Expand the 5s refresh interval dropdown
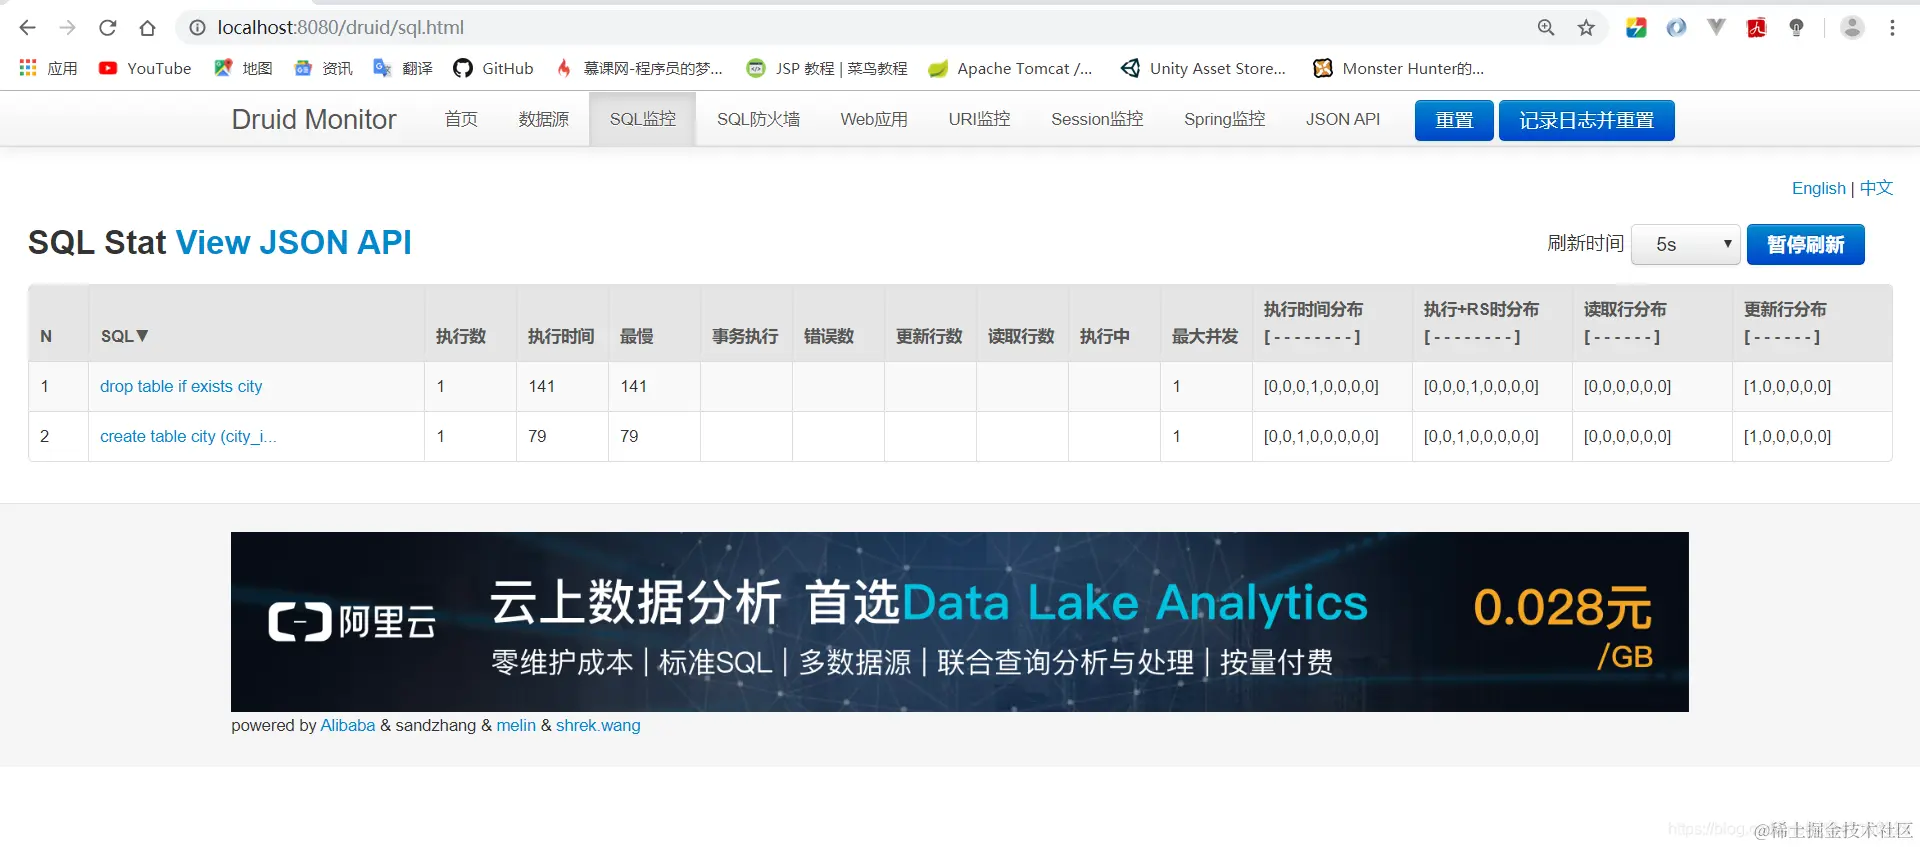This screenshot has width=1920, height=847. [x=1686, y=245]
